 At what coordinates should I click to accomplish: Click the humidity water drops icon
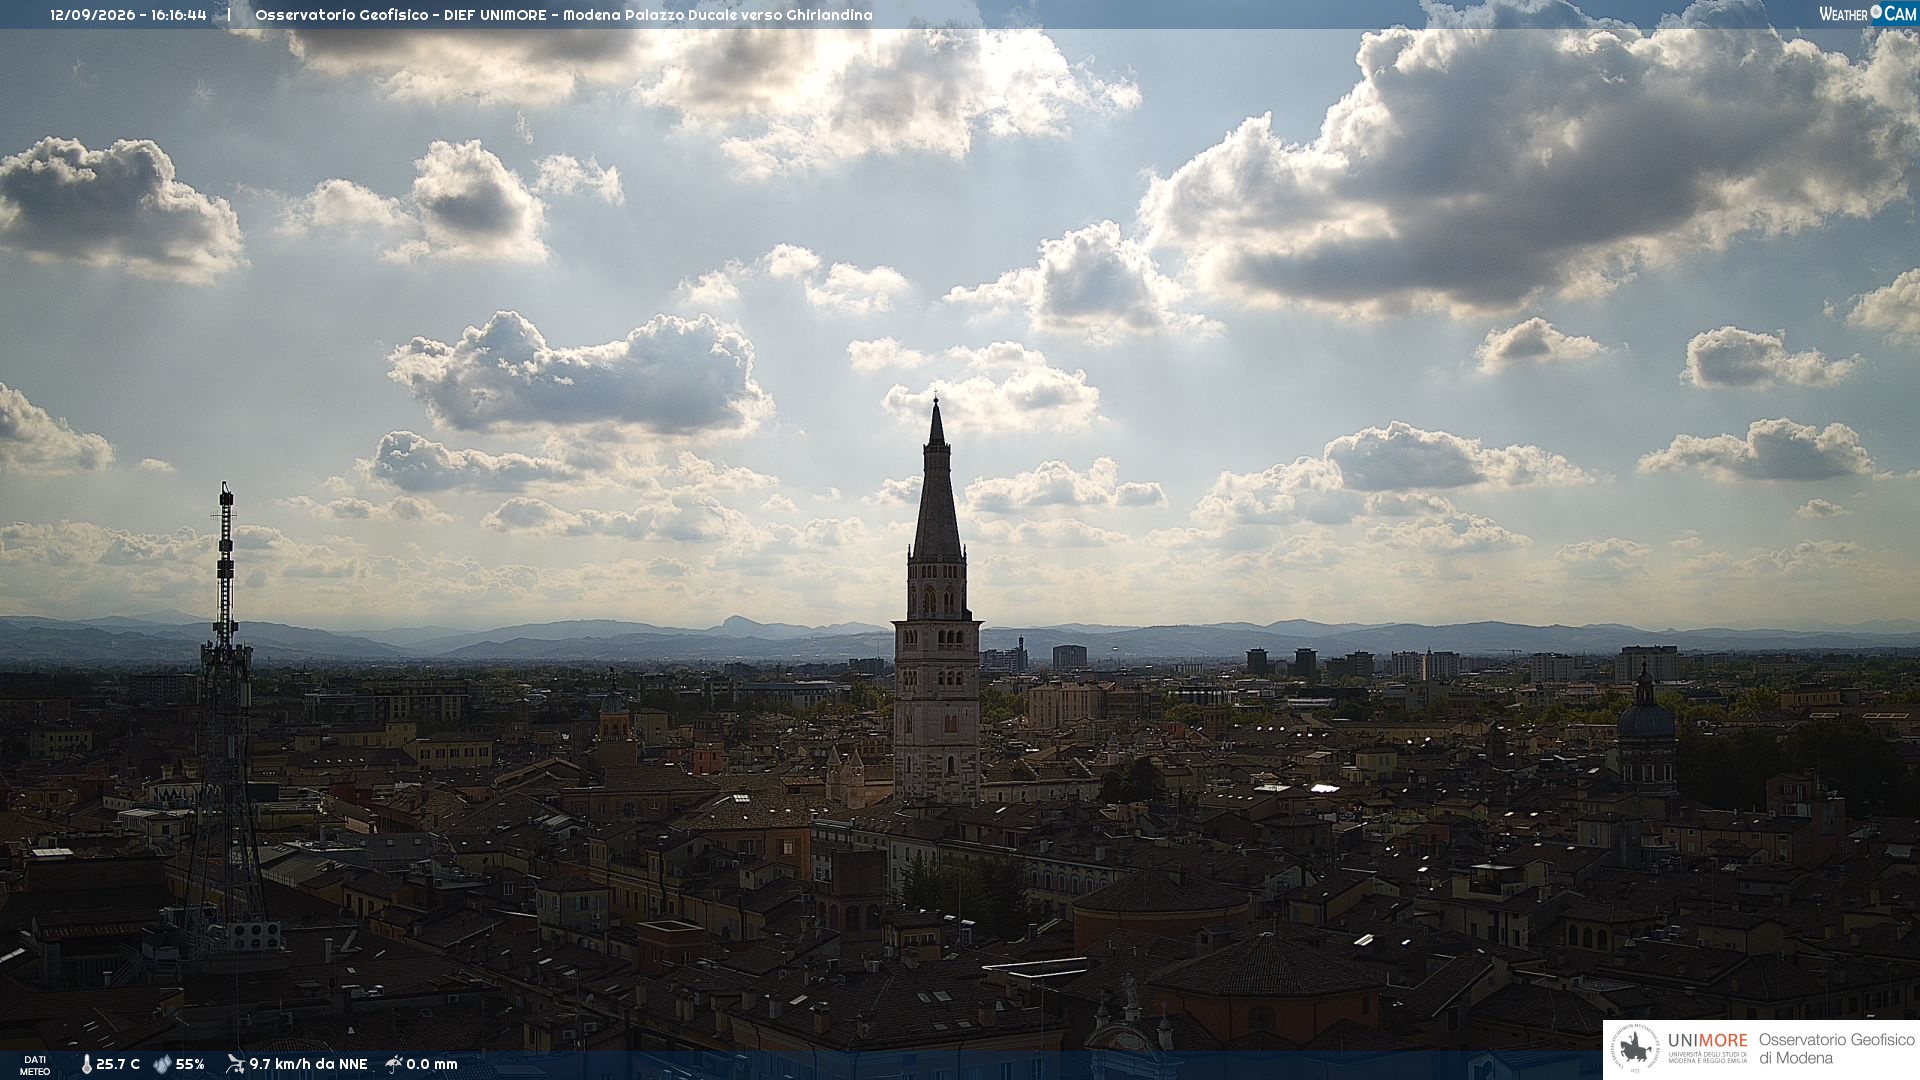point(162,1065)
